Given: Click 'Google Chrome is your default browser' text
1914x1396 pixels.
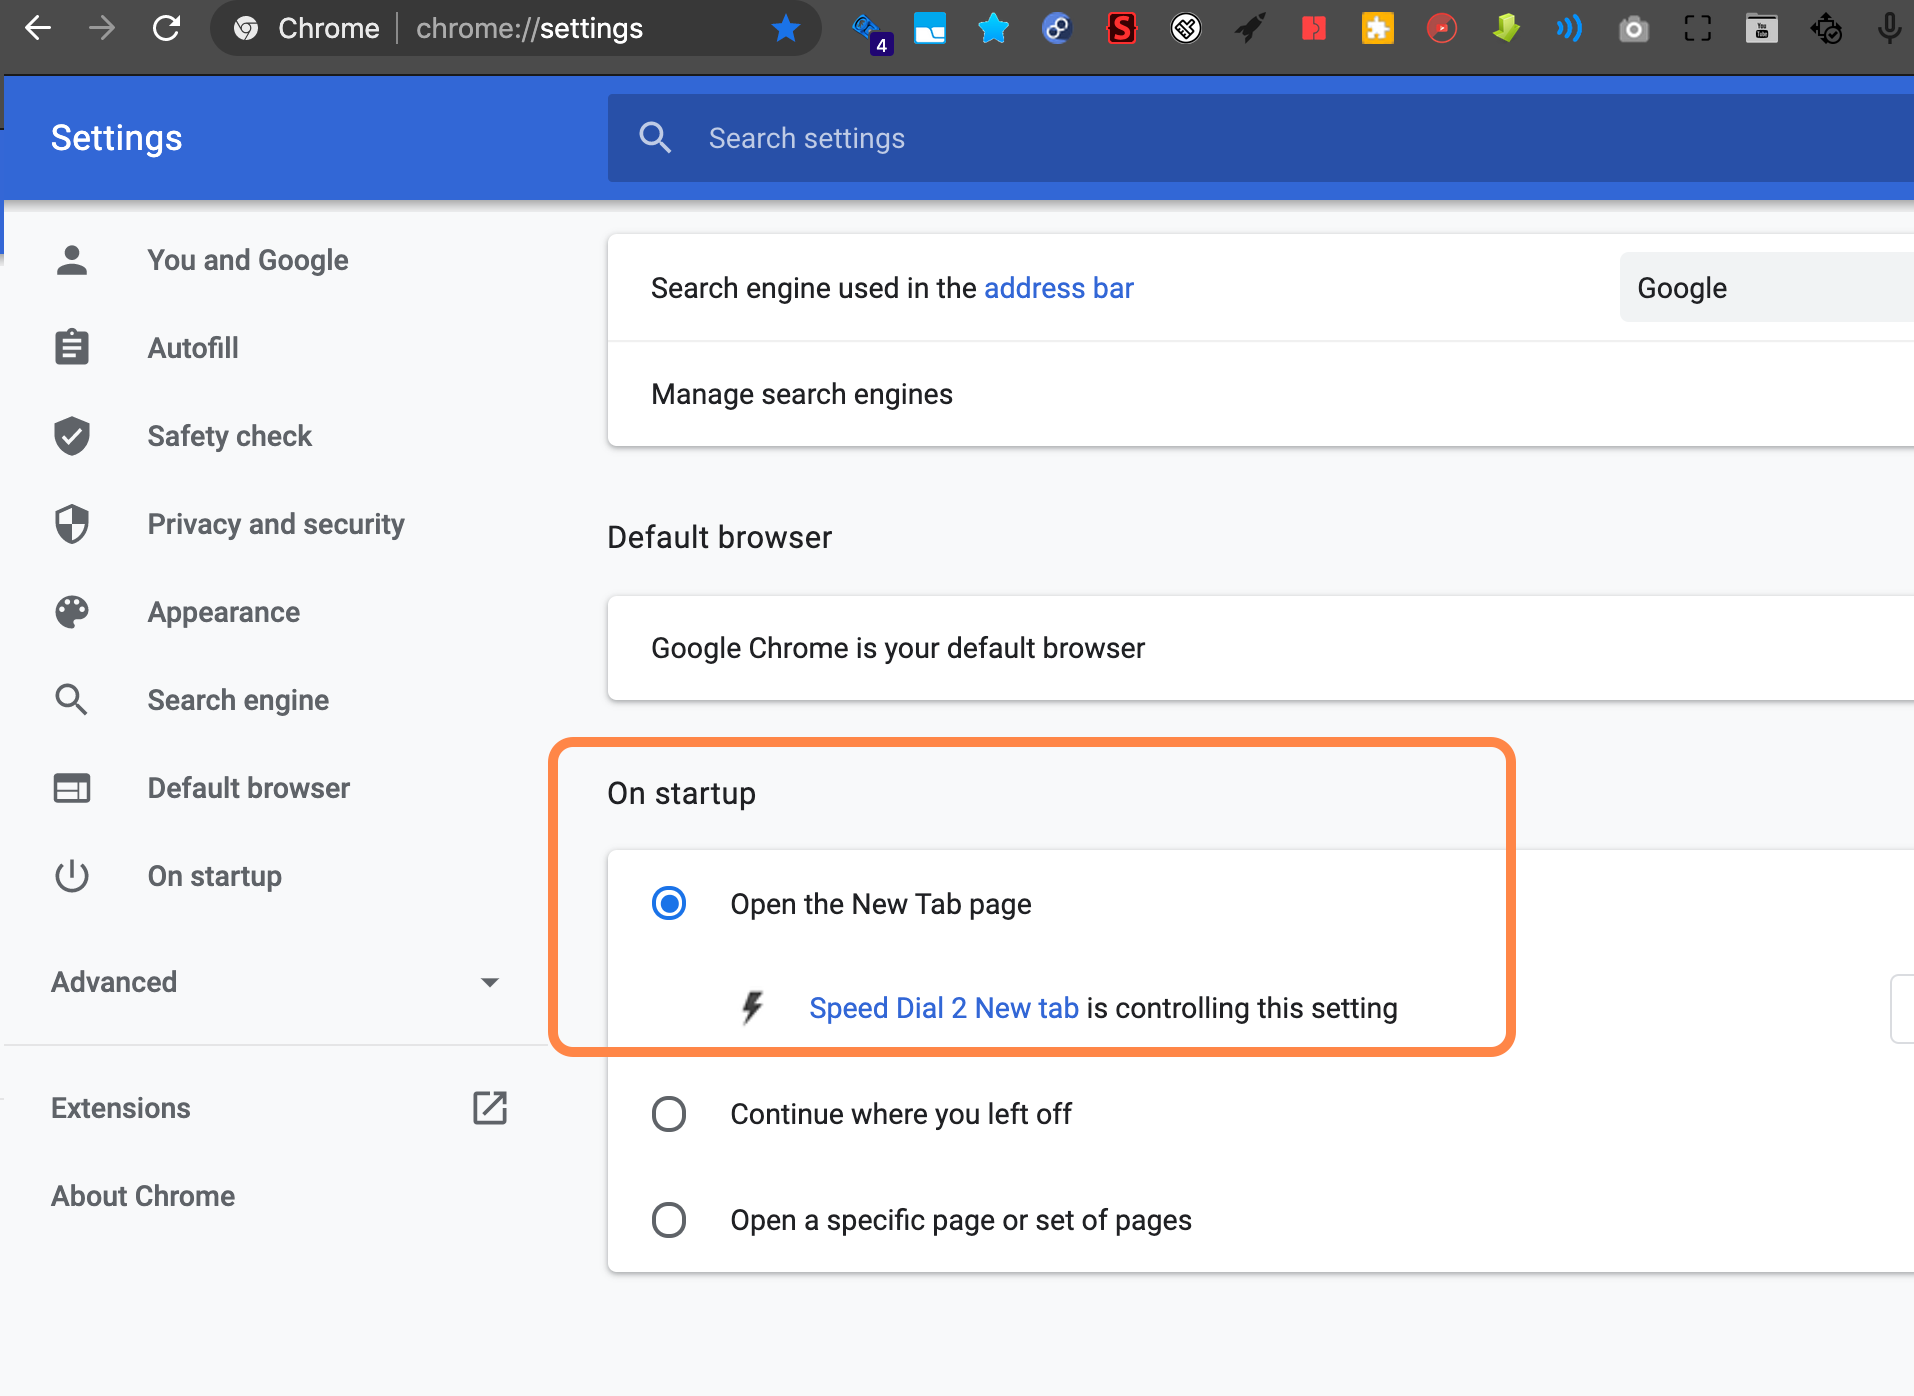Looking at the screenshot, I should click(898, 648).
